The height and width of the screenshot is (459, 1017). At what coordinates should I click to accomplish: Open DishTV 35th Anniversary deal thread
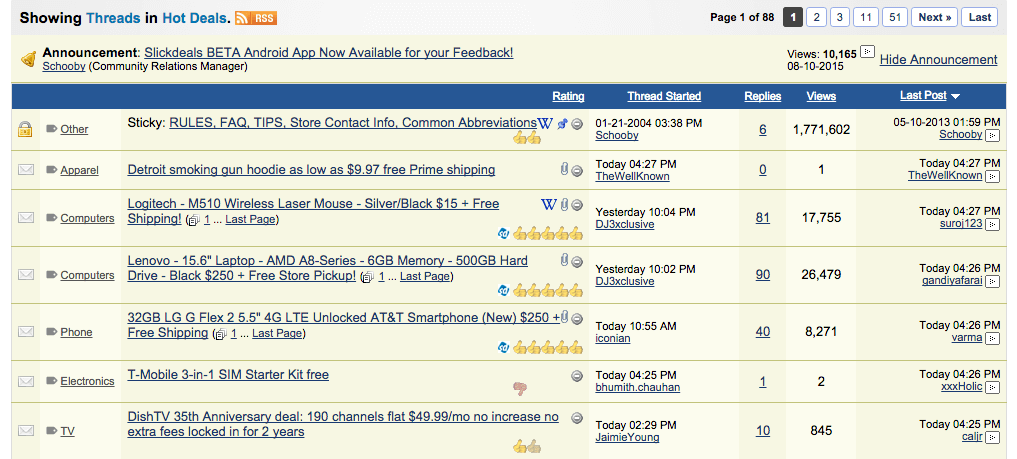pyautogui.click(x=343, y=424)
